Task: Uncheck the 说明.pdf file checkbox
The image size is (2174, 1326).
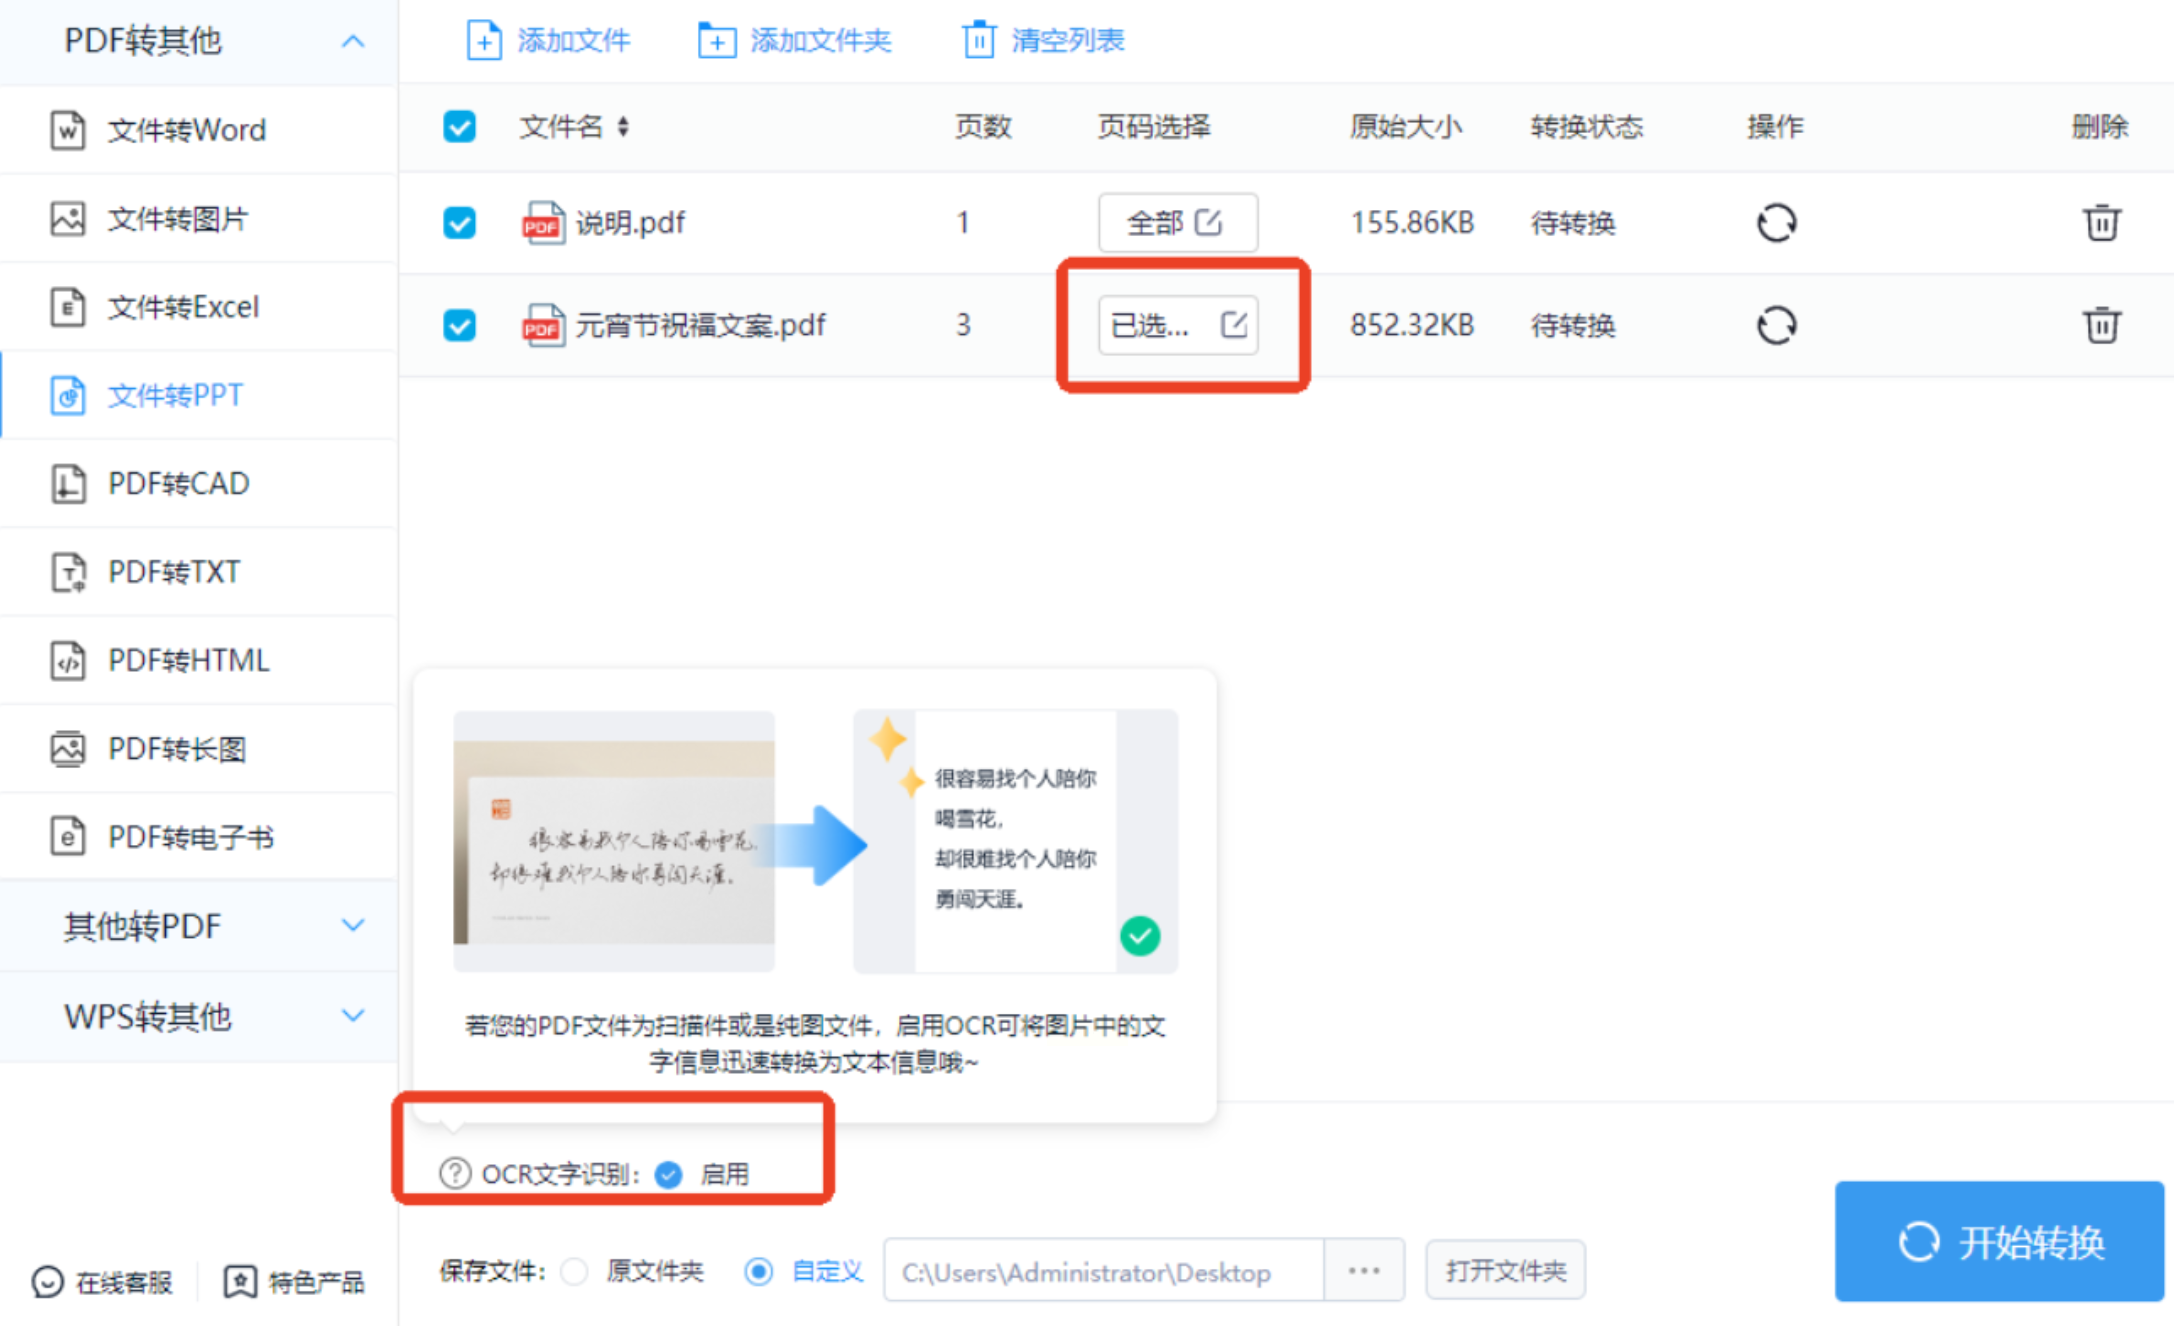Action: 459,222
